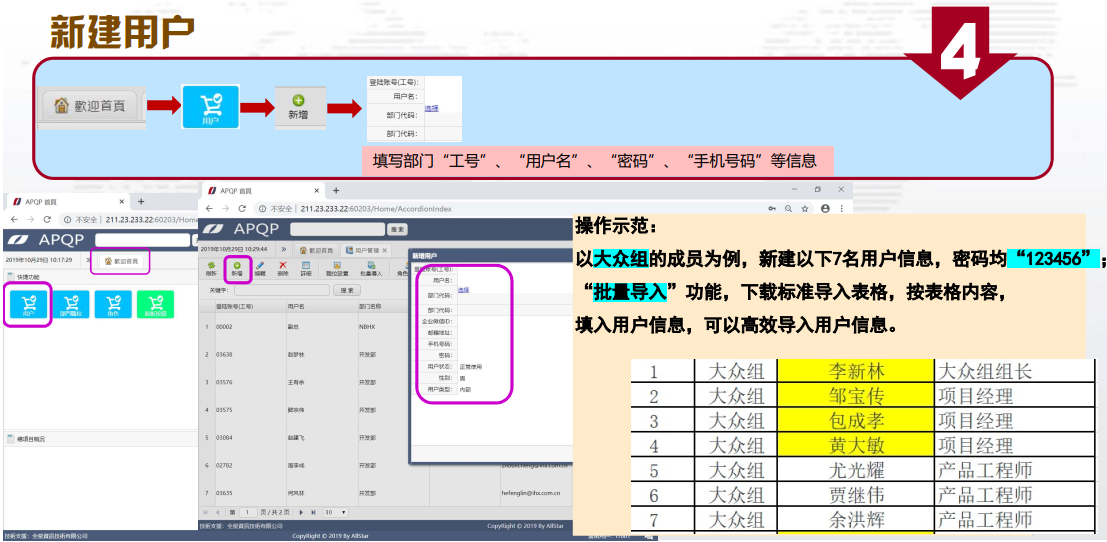Viewport: 1107px width, 542px height.
Task: Click the 选择 link in flow diagram form
Action: point(431,108)
